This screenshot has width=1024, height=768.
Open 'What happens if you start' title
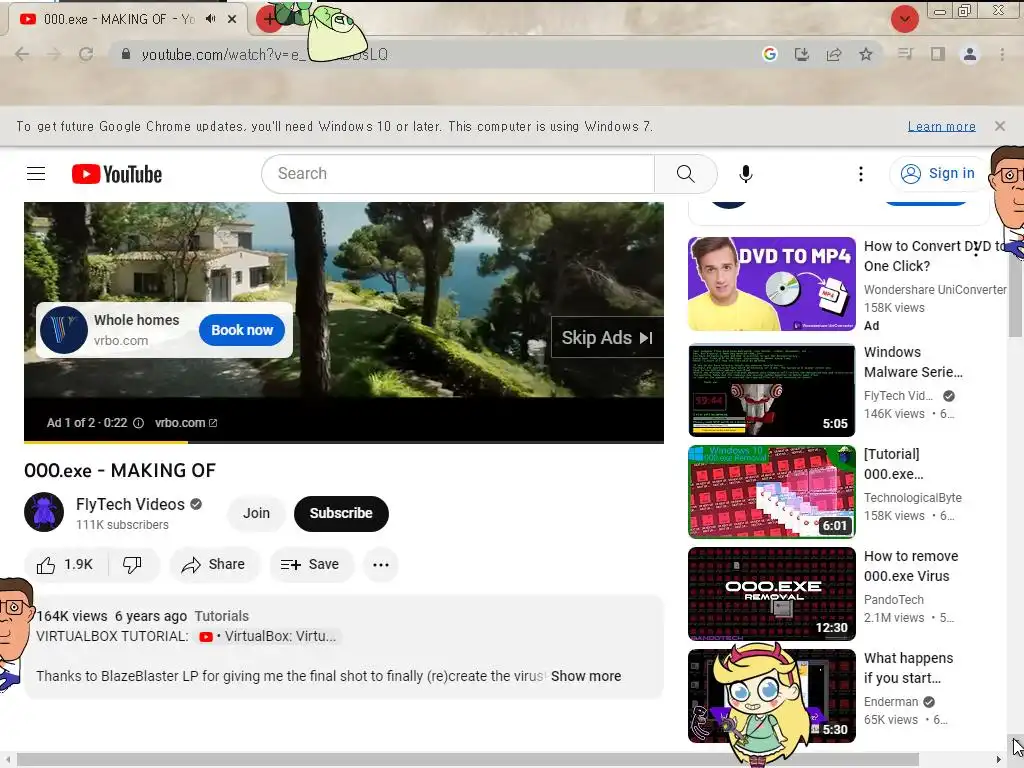pos(908,668)
